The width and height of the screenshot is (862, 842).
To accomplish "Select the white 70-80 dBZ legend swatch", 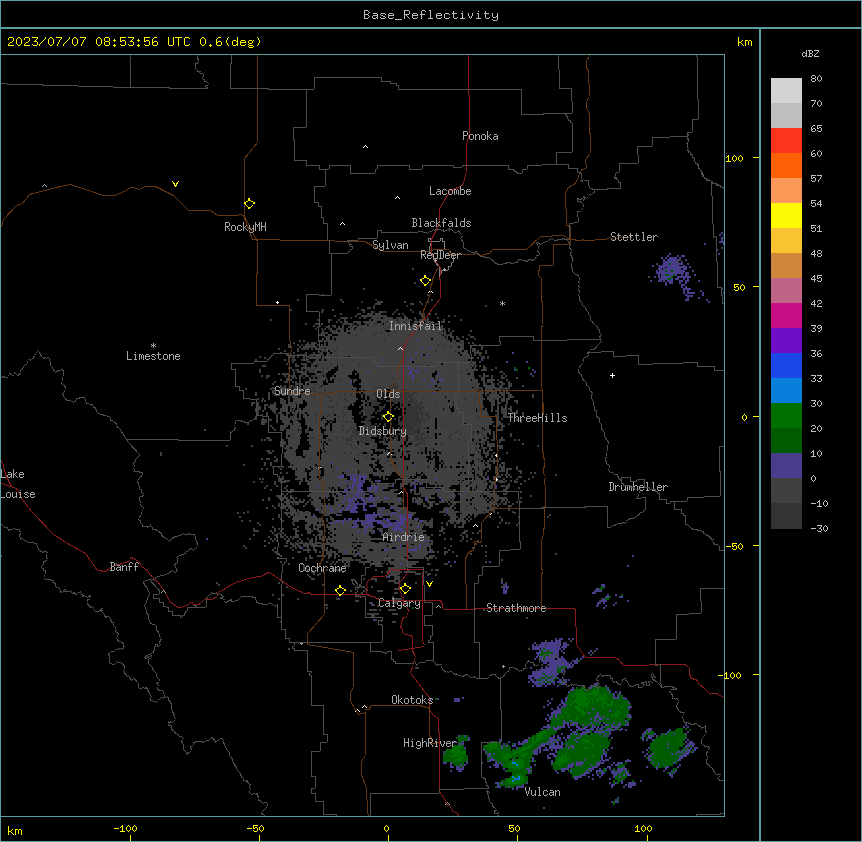I will pyautogui.click(x=786, y=91).
